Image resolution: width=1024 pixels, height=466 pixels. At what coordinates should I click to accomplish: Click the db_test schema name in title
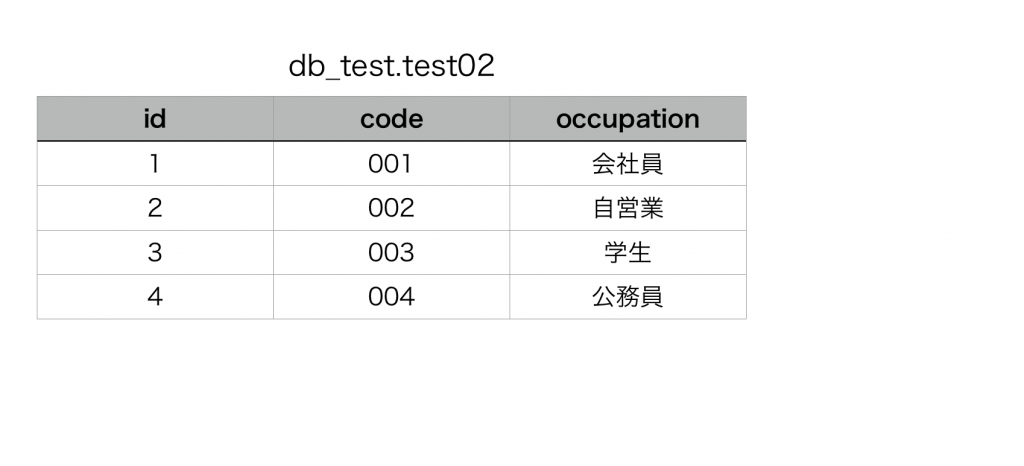click(x=325, y=67)
